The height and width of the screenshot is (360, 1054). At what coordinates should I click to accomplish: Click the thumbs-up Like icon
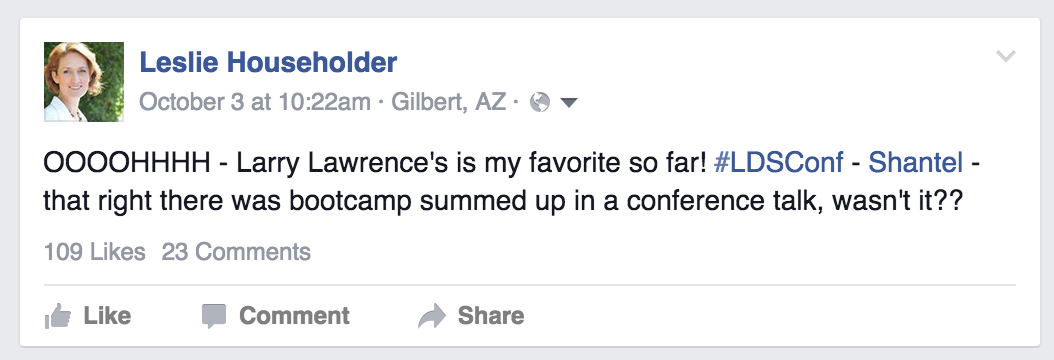pos(58,315)
